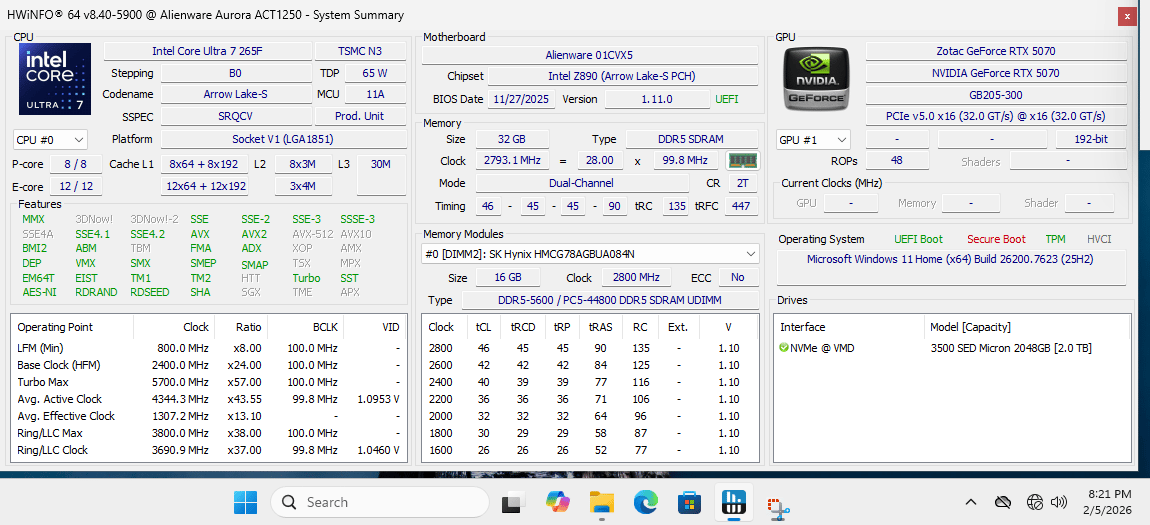Image resolution: width=1150 pixels, height=525 pixels.
Task: Click the Base Clock (HFM) row
Action: pyautogui.click(x=209, y=364)
